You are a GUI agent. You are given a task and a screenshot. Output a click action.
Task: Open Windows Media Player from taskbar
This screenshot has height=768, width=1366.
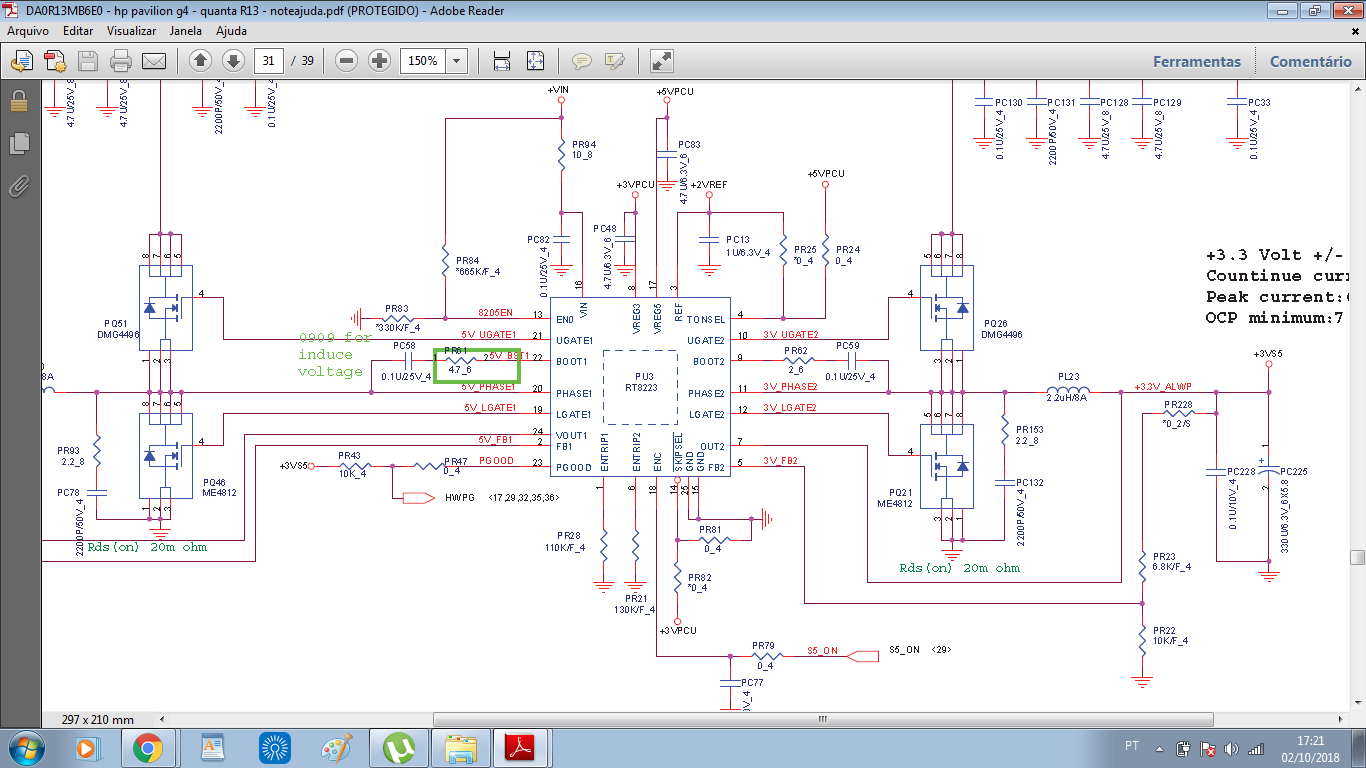86,748
